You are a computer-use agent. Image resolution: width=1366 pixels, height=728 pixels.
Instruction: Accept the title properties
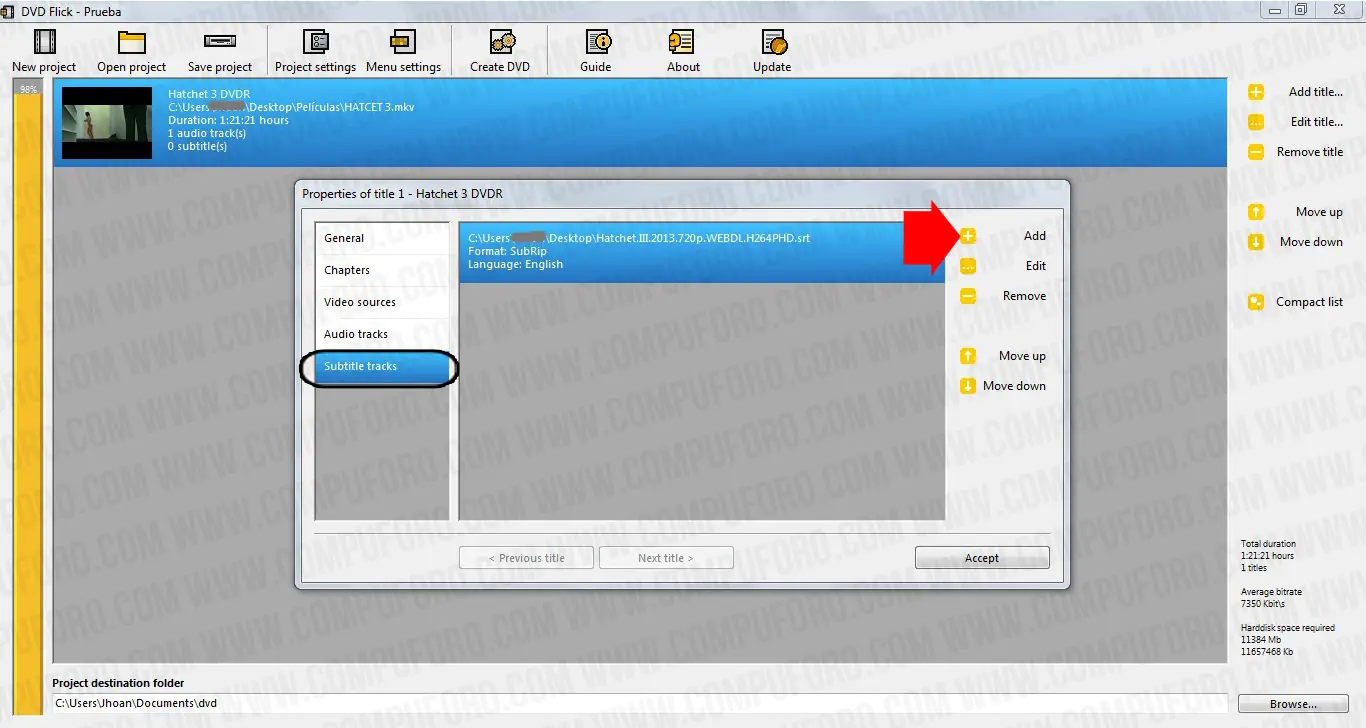(981, 557)
